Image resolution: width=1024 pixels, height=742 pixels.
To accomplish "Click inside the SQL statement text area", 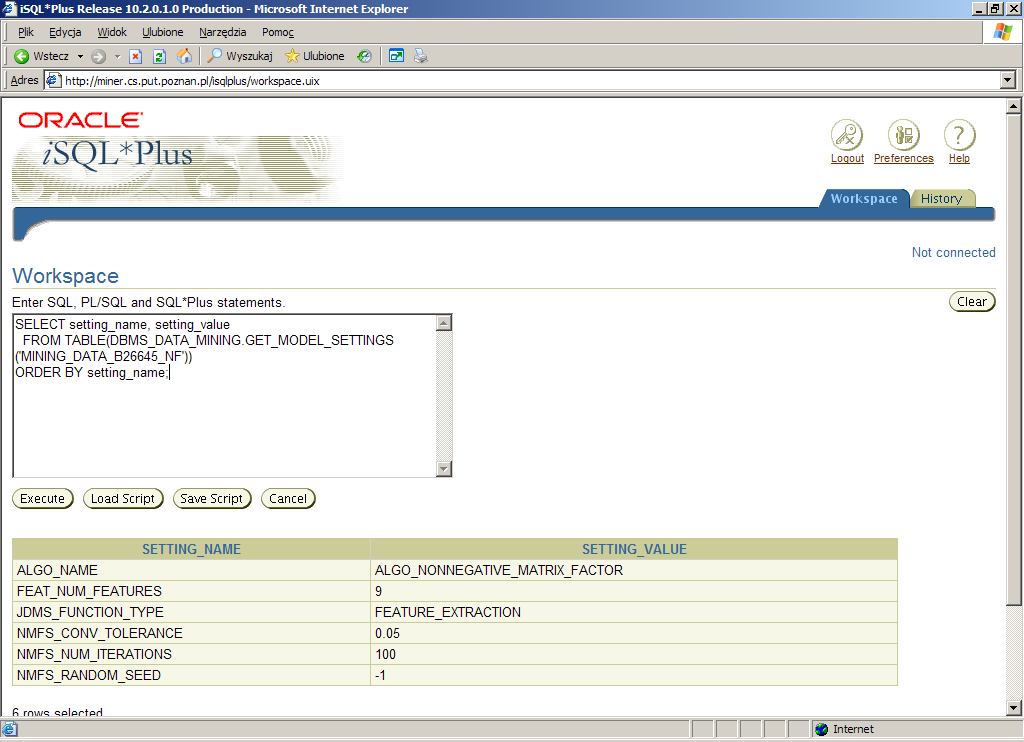I will point(225,396).
